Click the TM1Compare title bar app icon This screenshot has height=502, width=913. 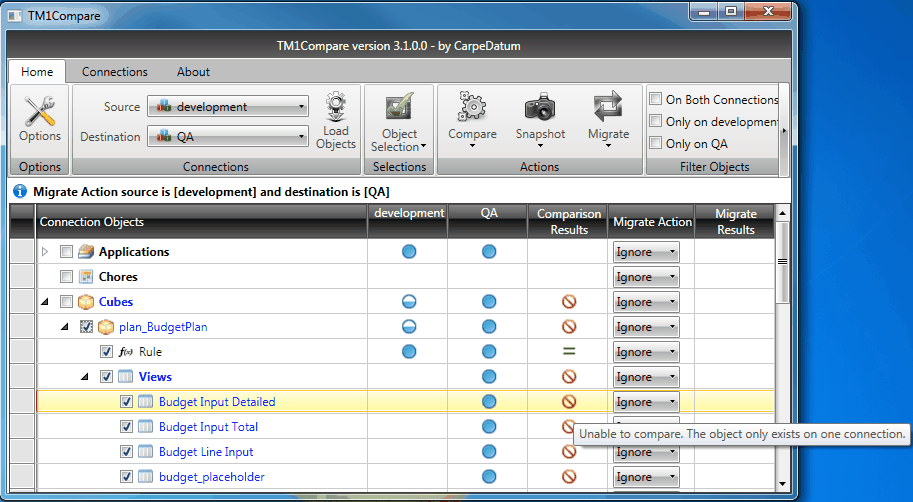(x=15, y=16)
